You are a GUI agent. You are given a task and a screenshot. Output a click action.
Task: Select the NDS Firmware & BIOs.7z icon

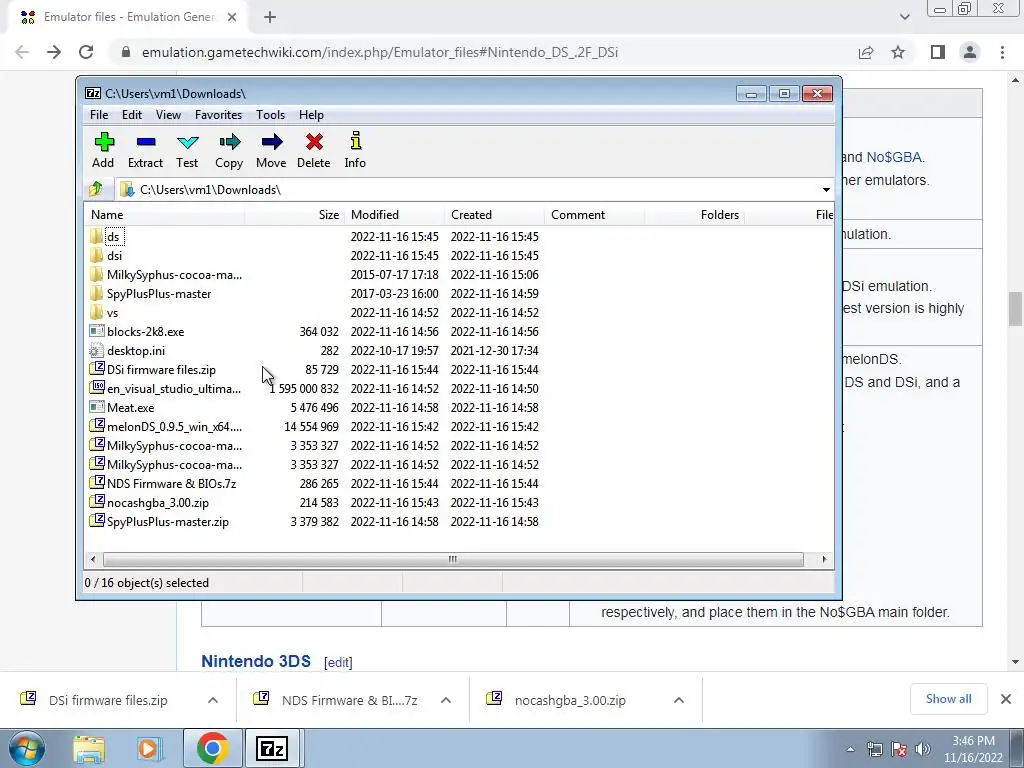point(97,483)
